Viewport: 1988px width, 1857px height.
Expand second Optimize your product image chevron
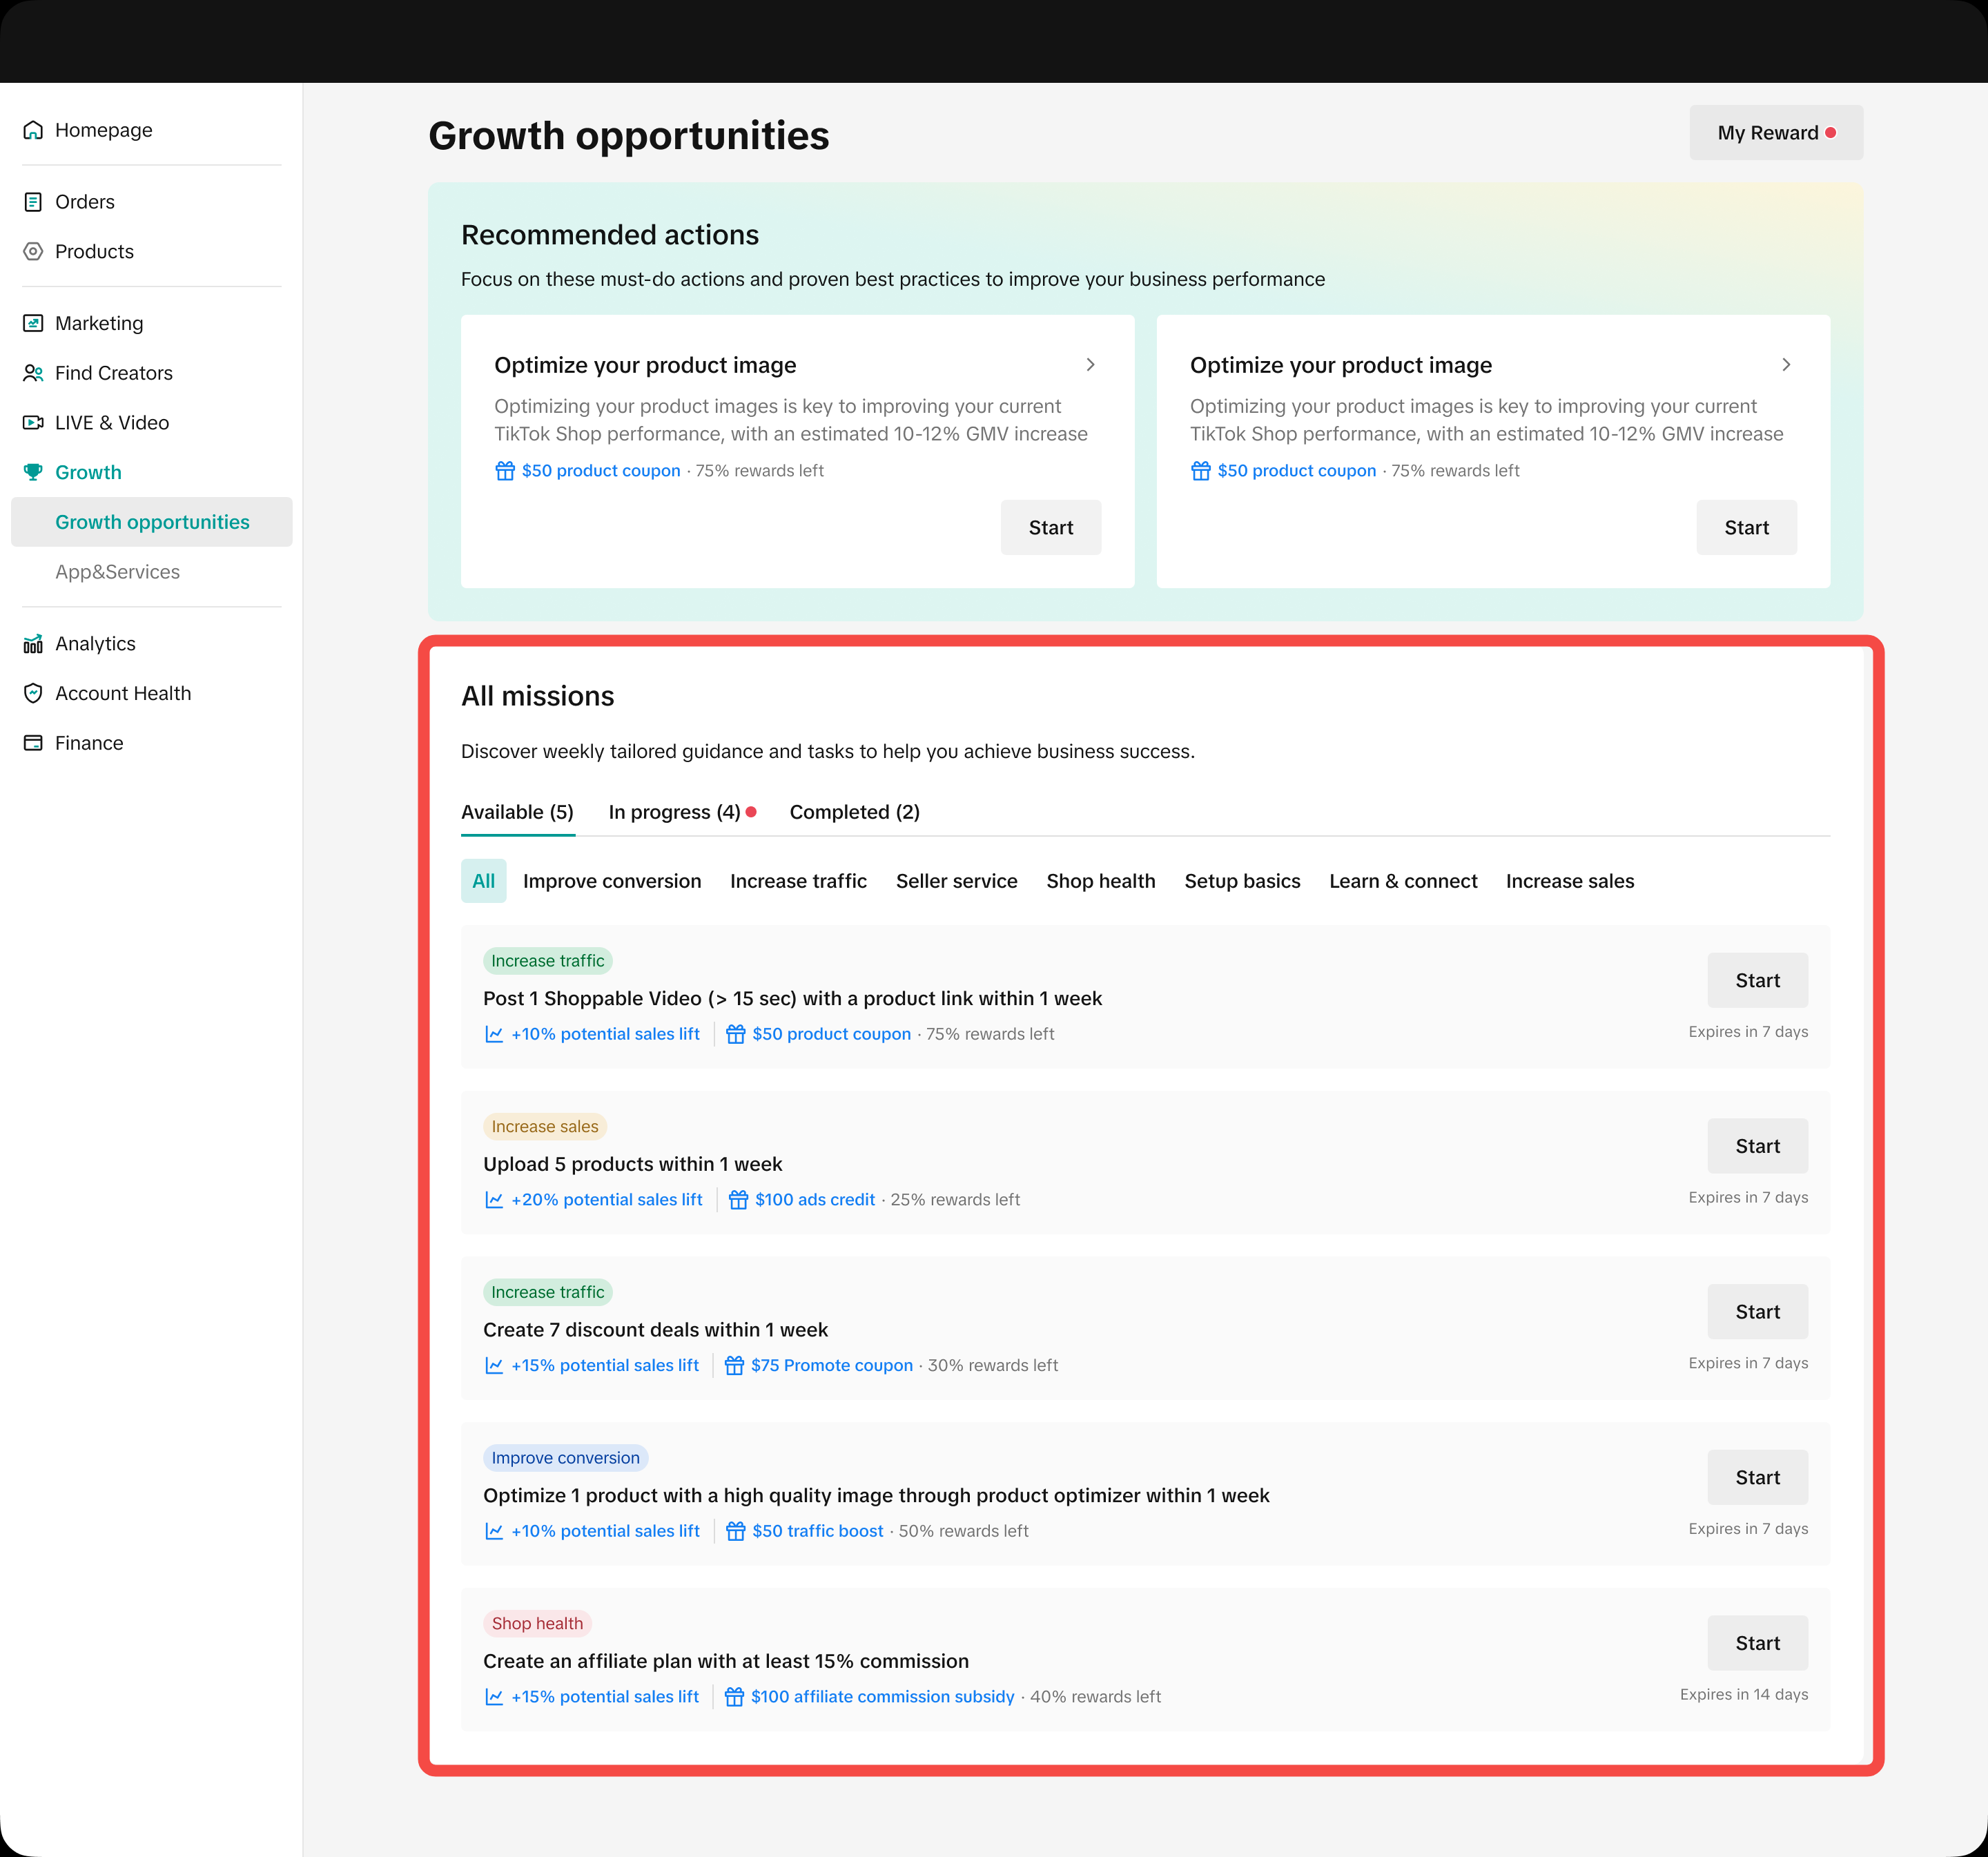(1786, 365)
